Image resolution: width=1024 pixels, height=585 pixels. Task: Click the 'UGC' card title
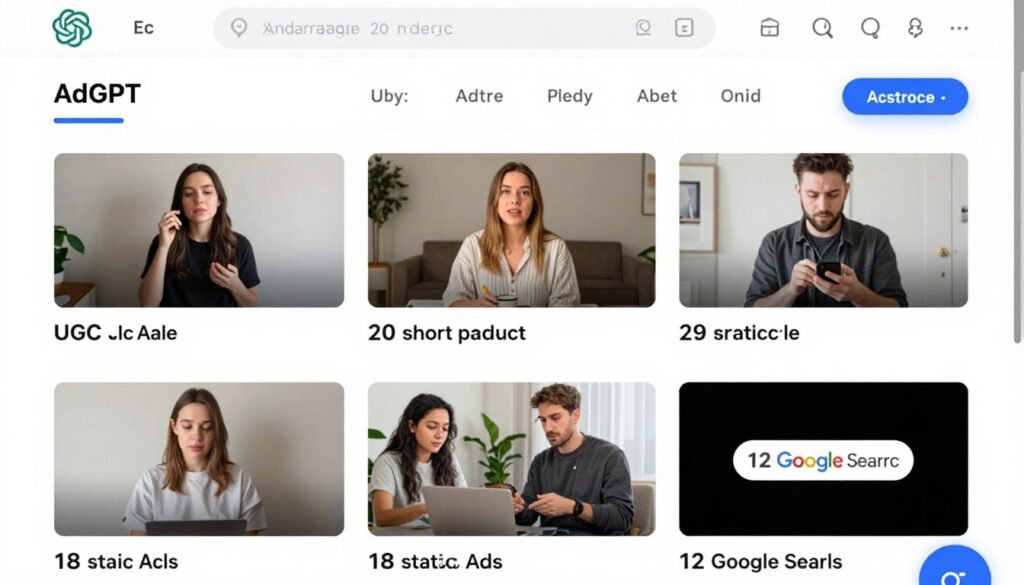coord(116,333)
